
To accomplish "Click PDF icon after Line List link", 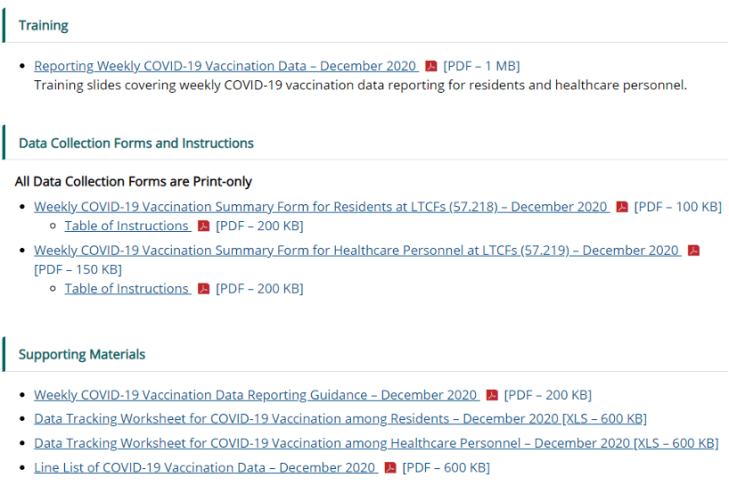I will (x=391, y=468).
